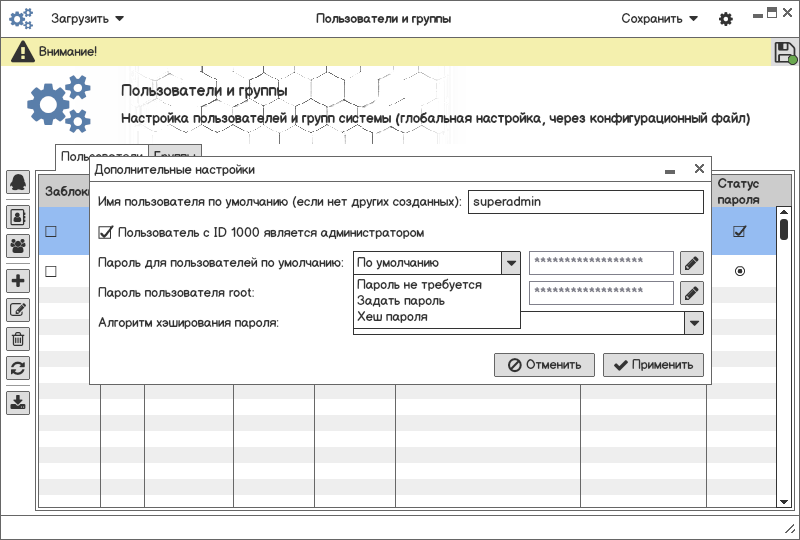Click the download import icon in sidebar
This screenshot has height=540, width=800.
[x=18, y=402]
